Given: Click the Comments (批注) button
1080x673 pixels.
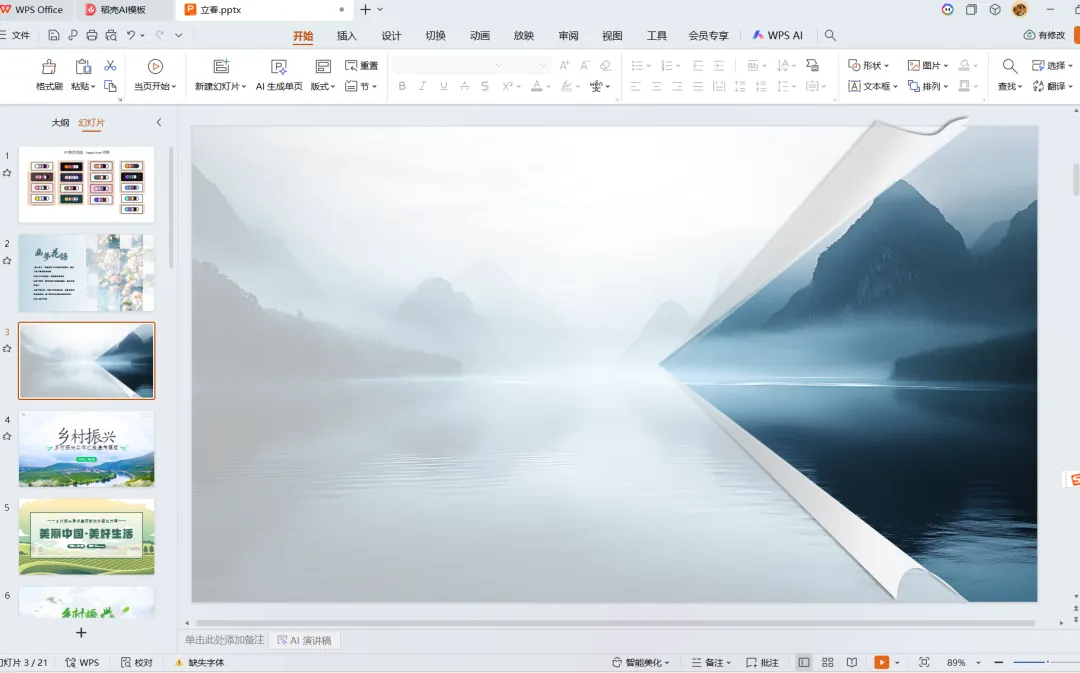Looking at the screenshot, I should [x=762, y=662].
